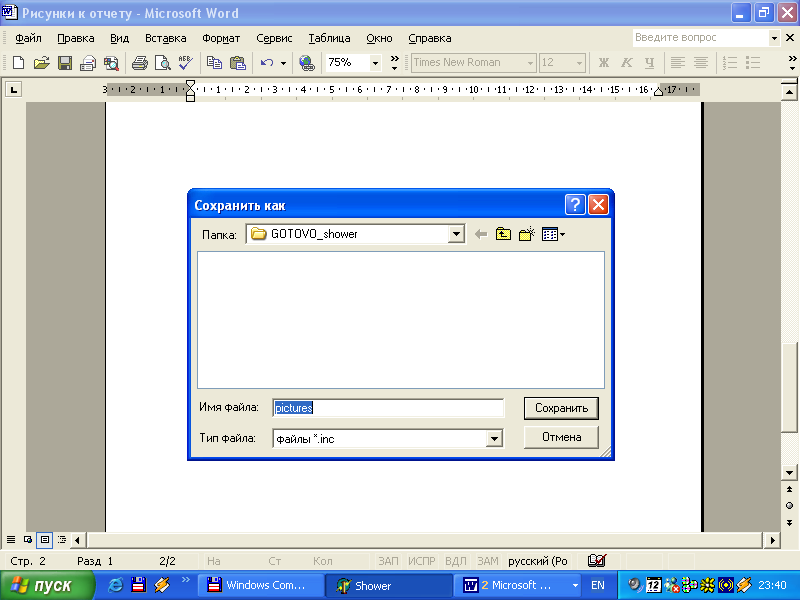Image resolution: width=800 pixels, height=600 pixels.
Task: Click EN language indicator in taskbar
Action: click(x=597, y=585)
